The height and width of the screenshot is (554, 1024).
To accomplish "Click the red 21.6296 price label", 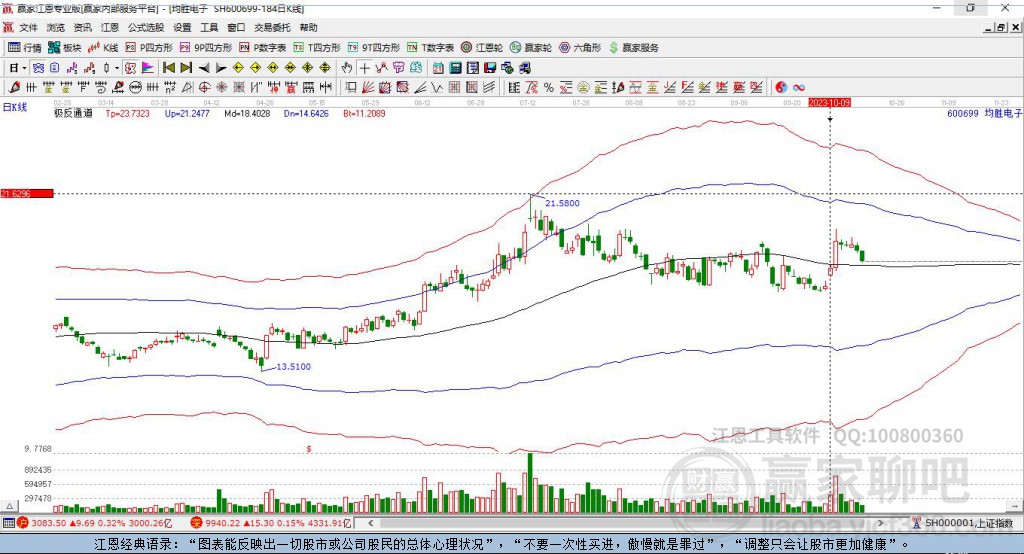I will click(27, 193).
